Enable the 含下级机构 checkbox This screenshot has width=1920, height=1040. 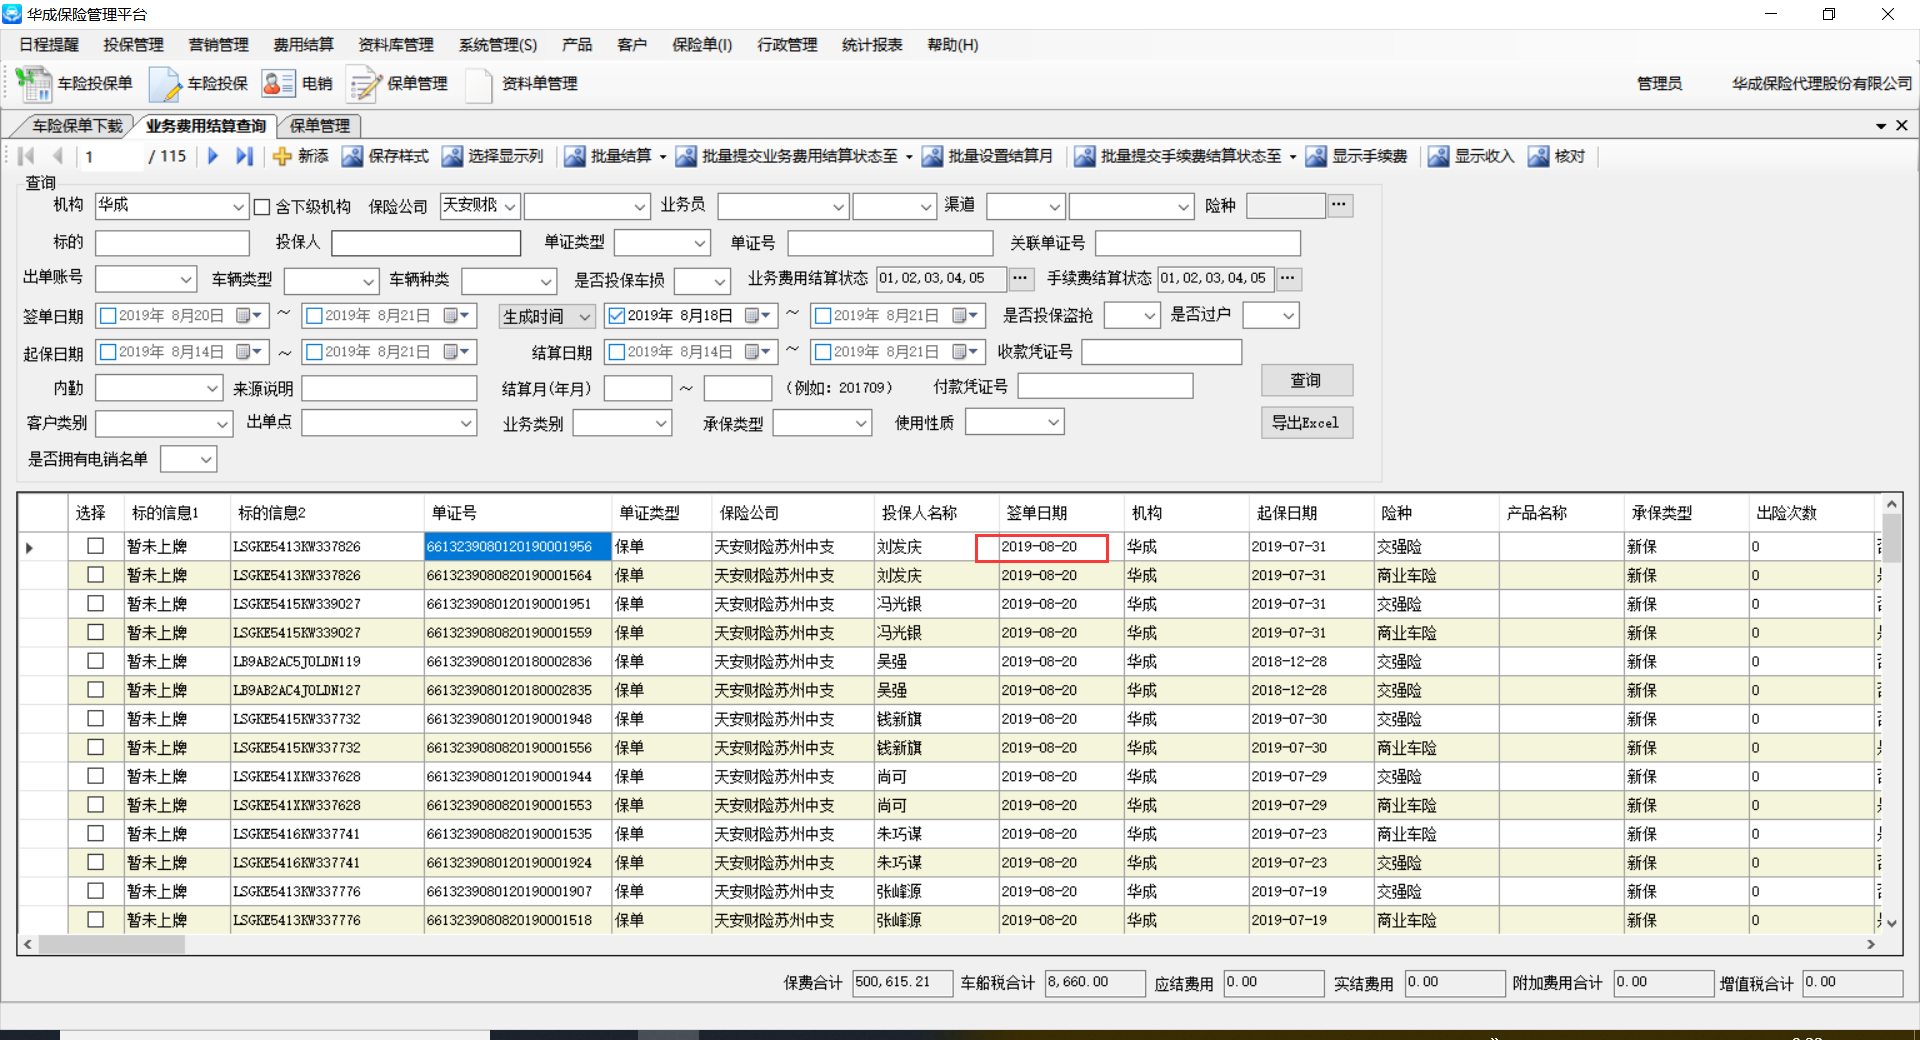tap(262, 207)
